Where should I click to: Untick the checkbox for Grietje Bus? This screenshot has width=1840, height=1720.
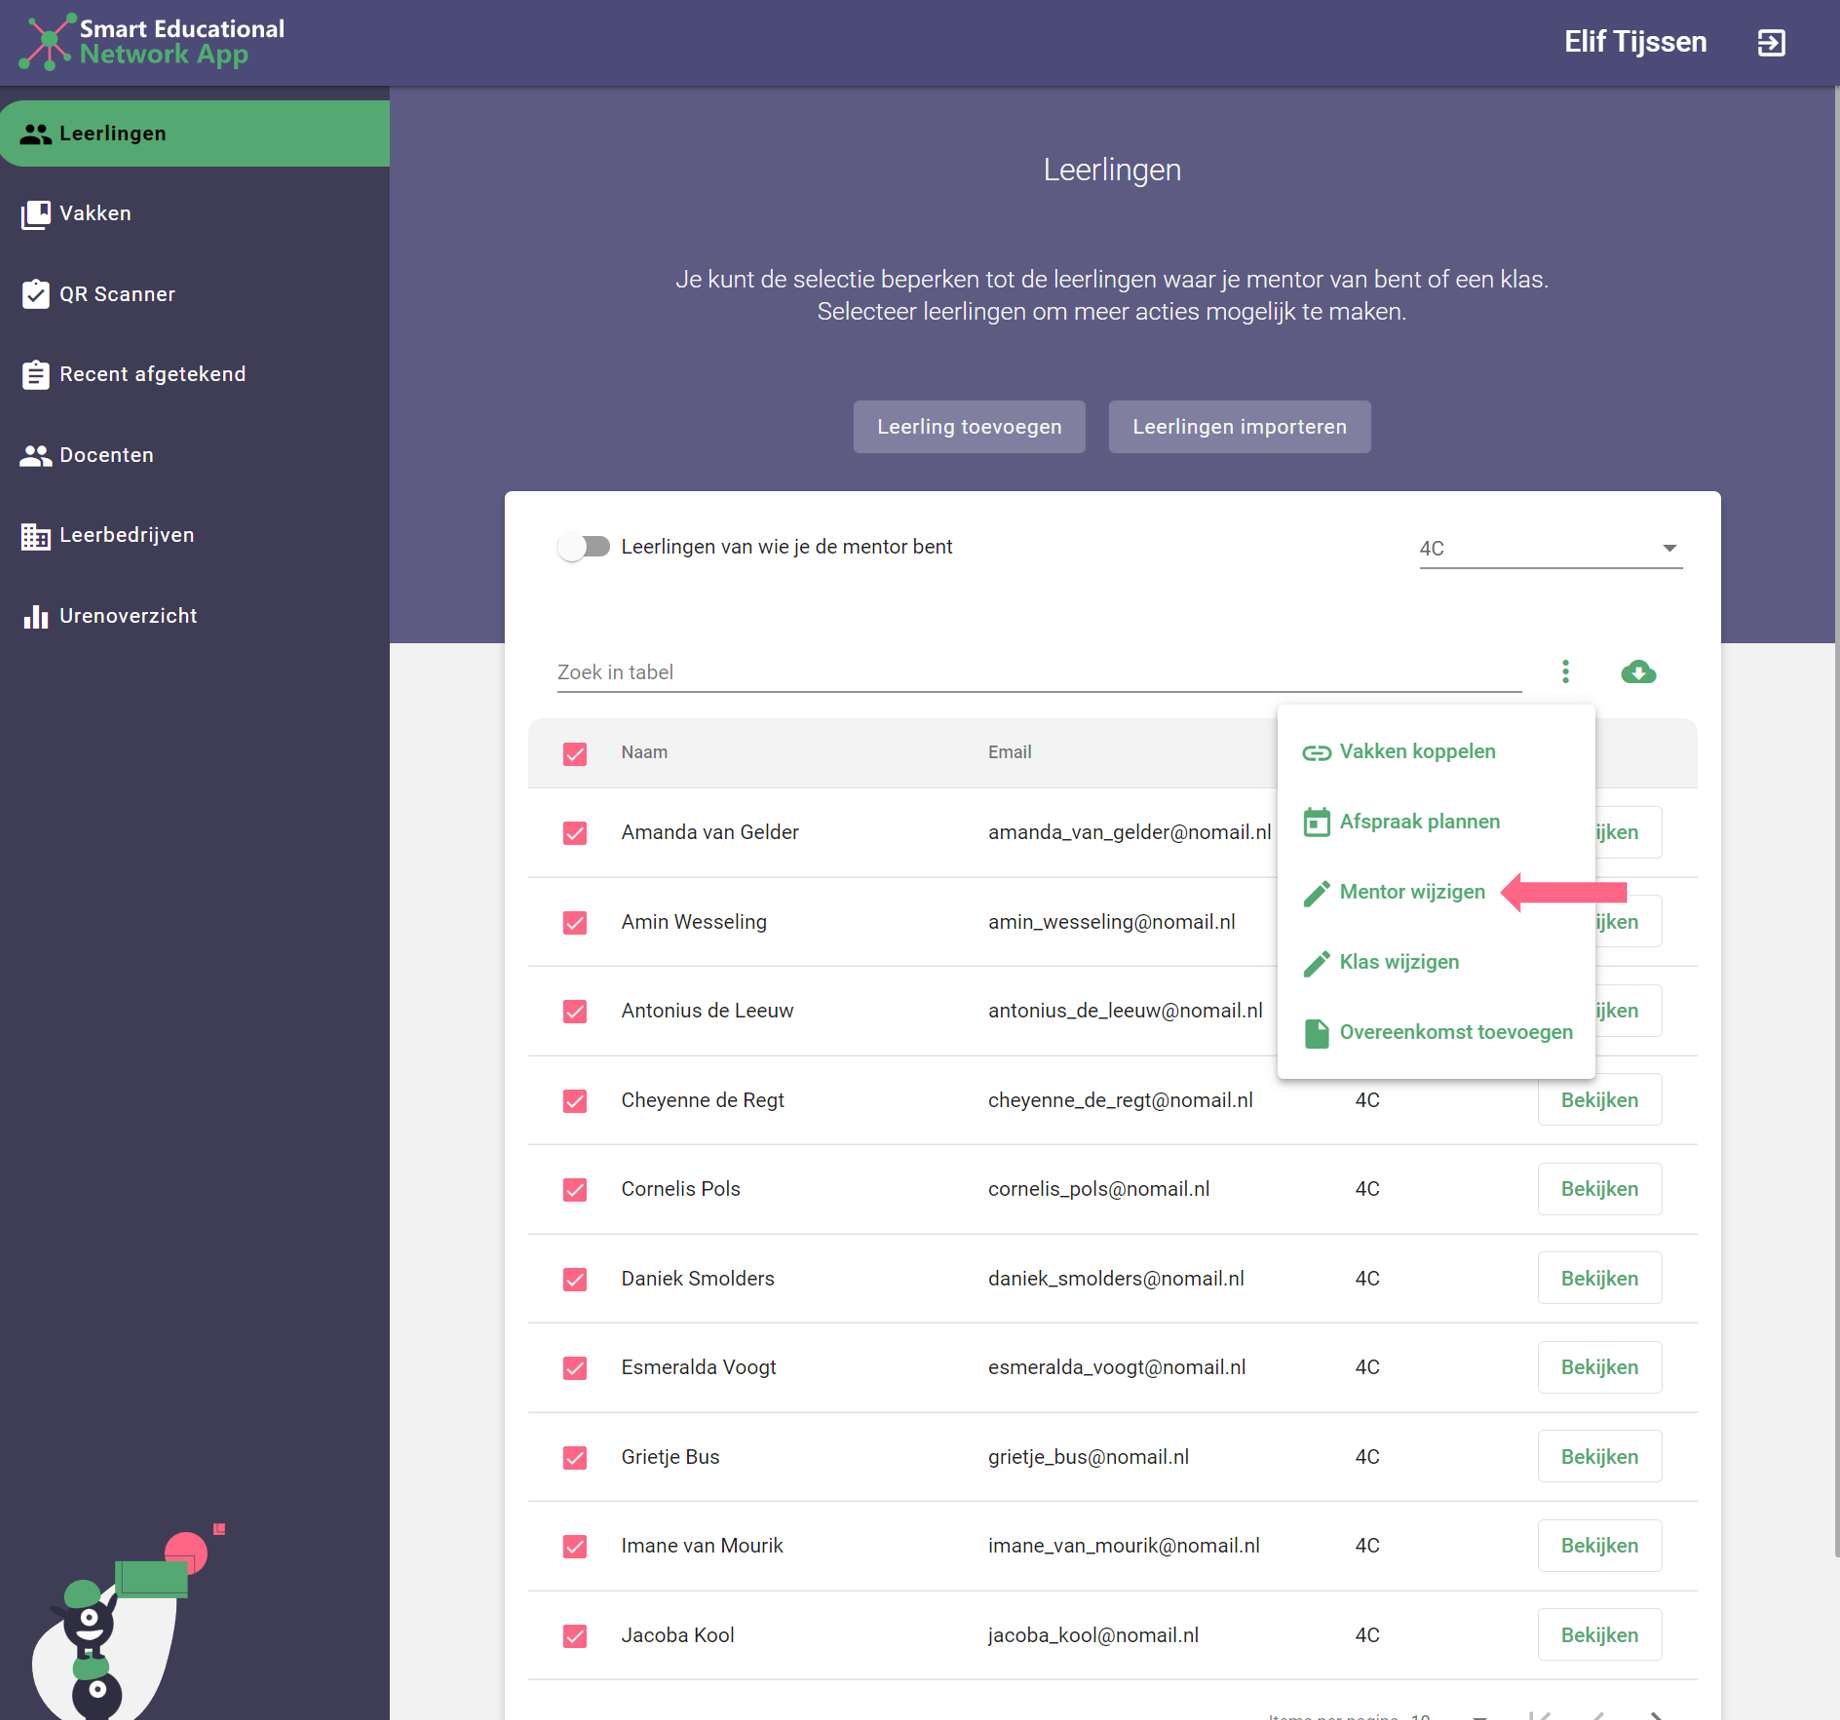pos(575,1457)
